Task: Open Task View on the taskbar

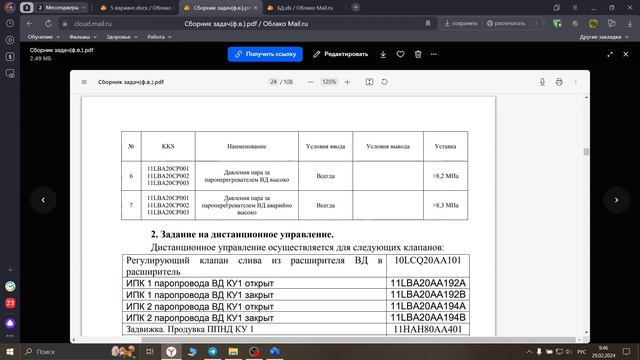Action: 149,351
